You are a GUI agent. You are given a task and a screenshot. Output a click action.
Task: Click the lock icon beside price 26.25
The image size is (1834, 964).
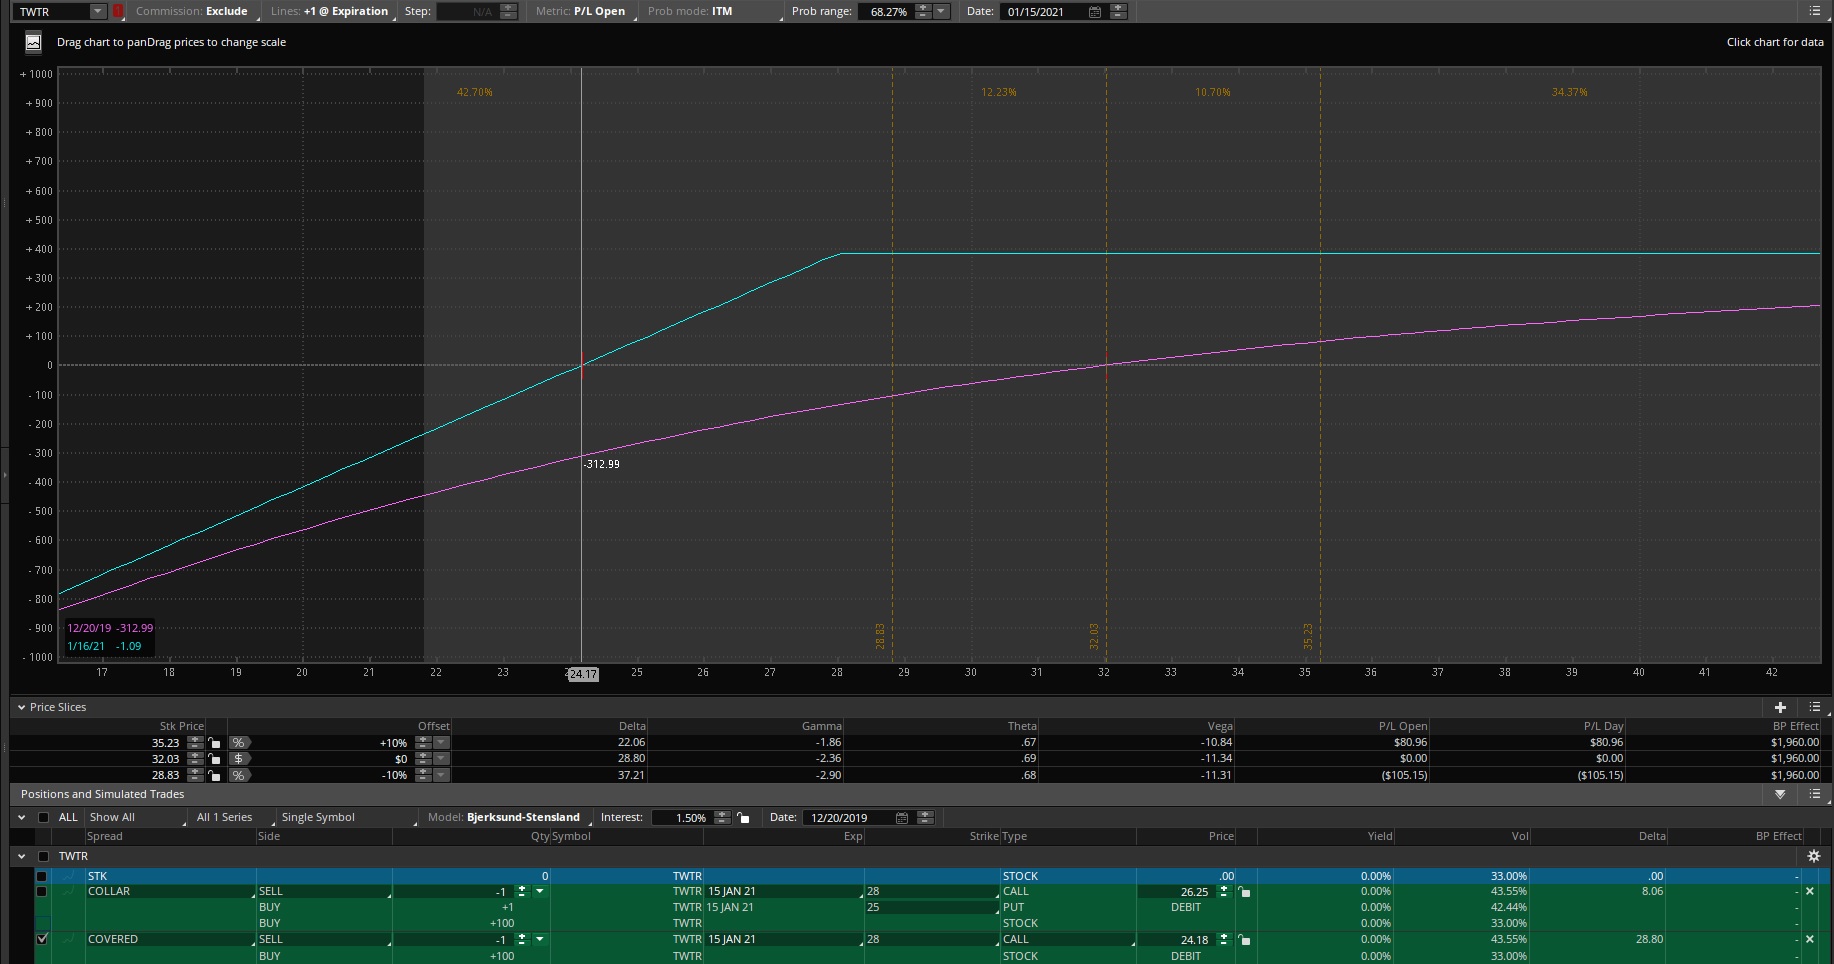point(1244,892)
